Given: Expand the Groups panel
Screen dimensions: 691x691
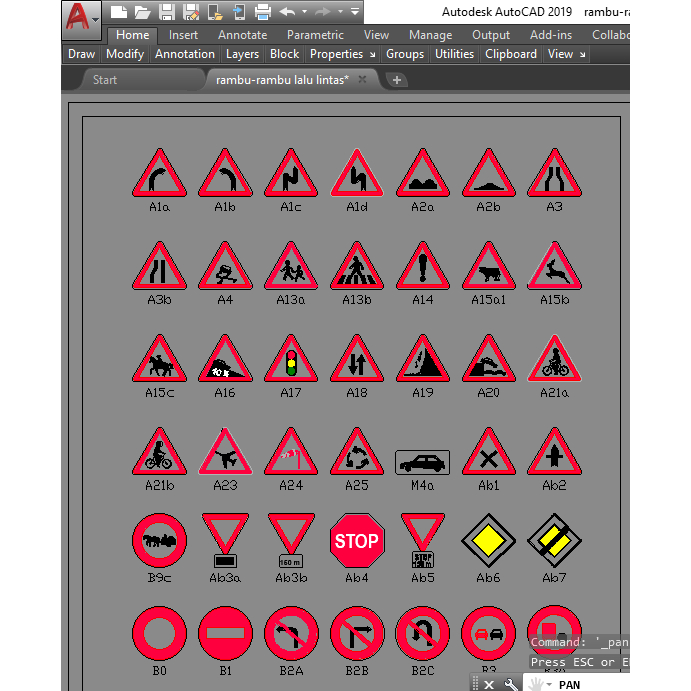Looking at the screenshot, I should click(x=405, y=54).
